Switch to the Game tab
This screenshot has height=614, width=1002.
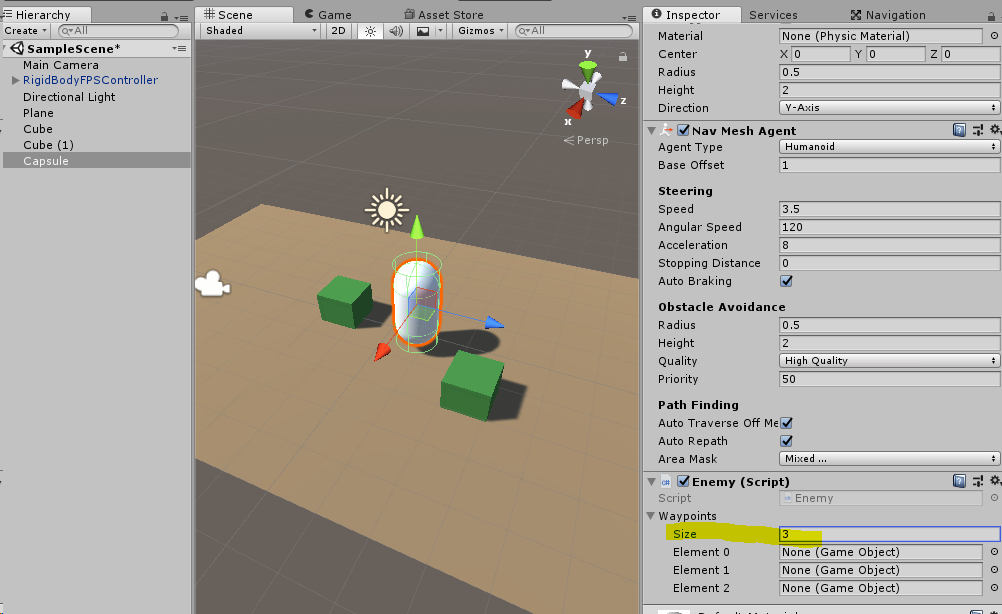(x=328, y=15)
